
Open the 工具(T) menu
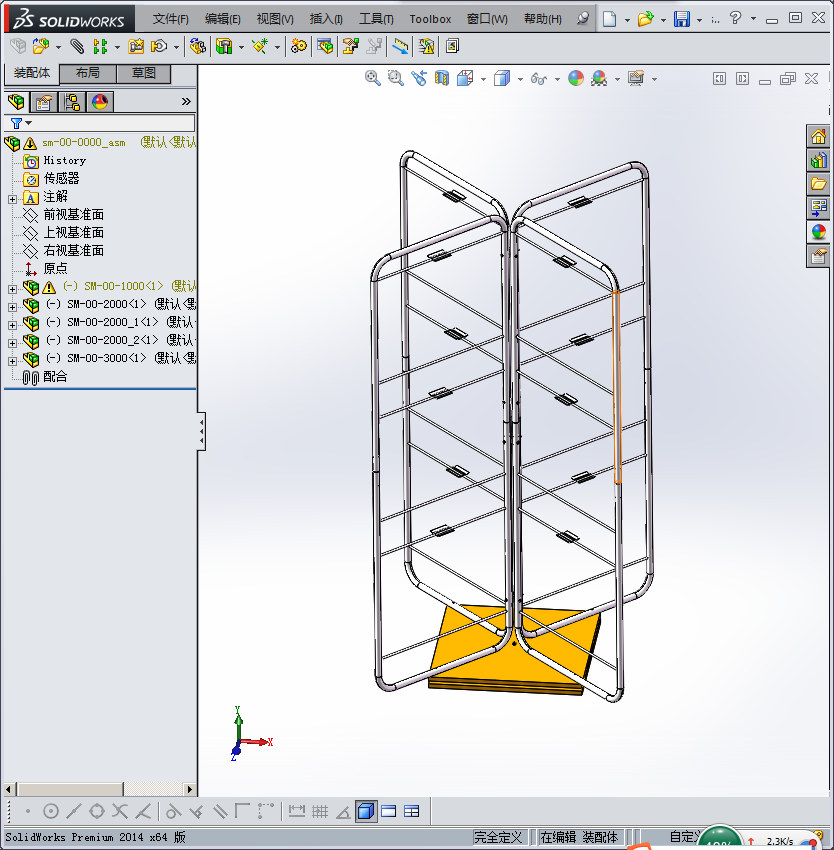376,19
